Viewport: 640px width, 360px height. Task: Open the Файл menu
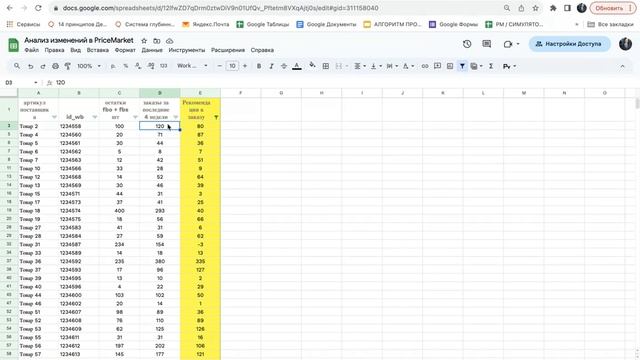[31, 50]
